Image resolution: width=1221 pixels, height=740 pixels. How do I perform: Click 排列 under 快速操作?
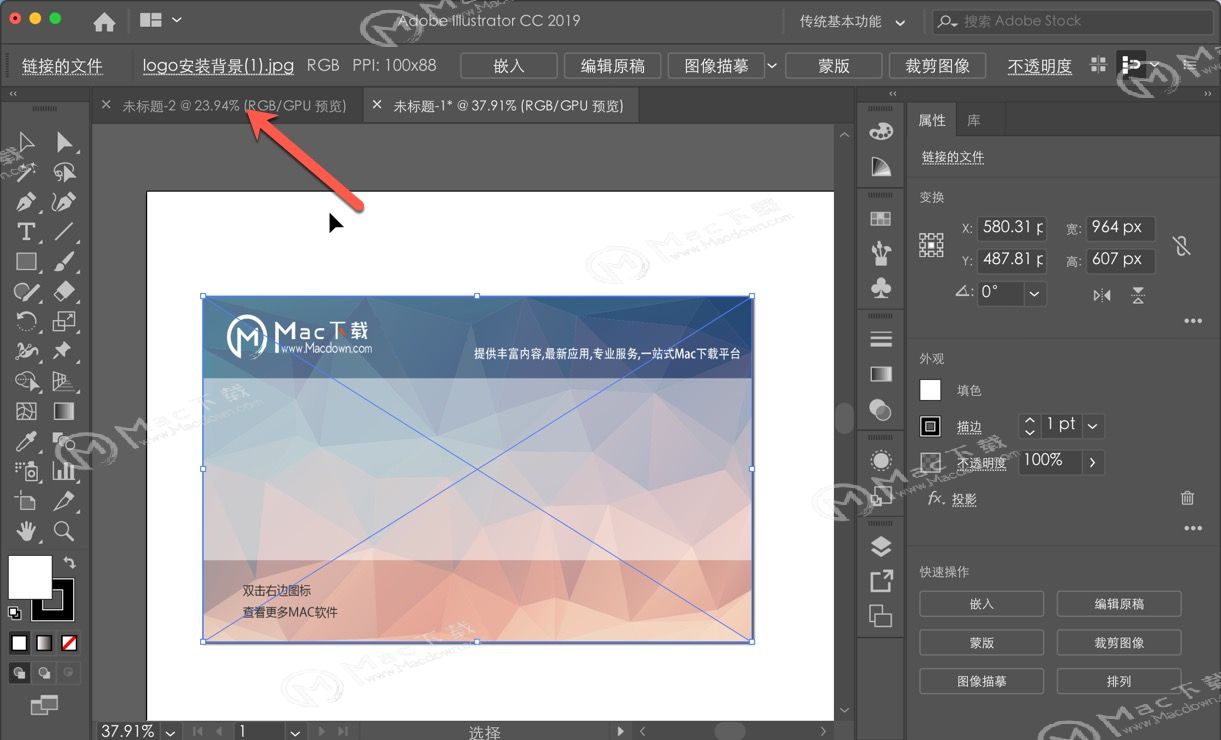click(1119, 681)
